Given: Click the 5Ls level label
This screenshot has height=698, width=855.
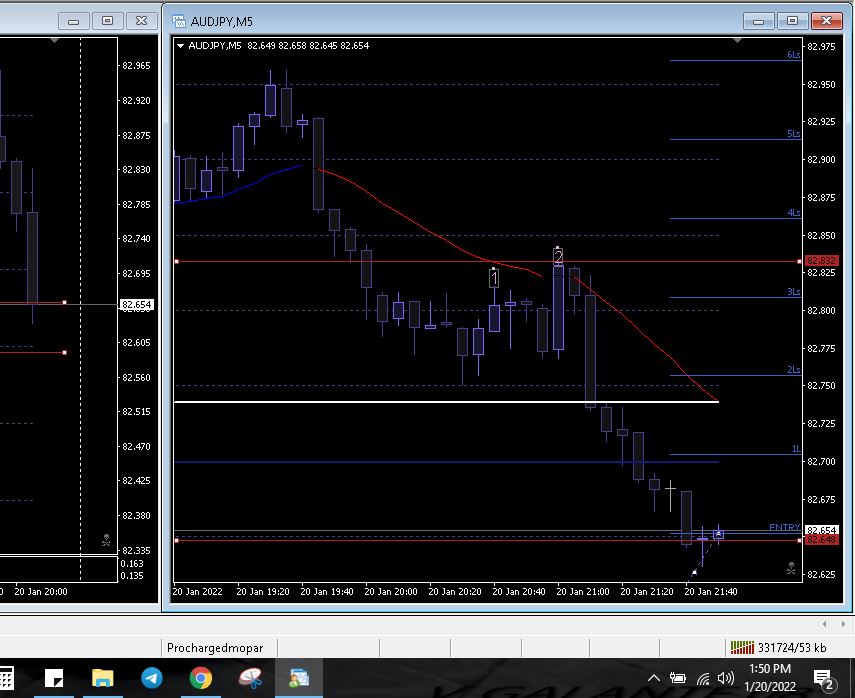Looking at the screenshot, I should 793,134.
